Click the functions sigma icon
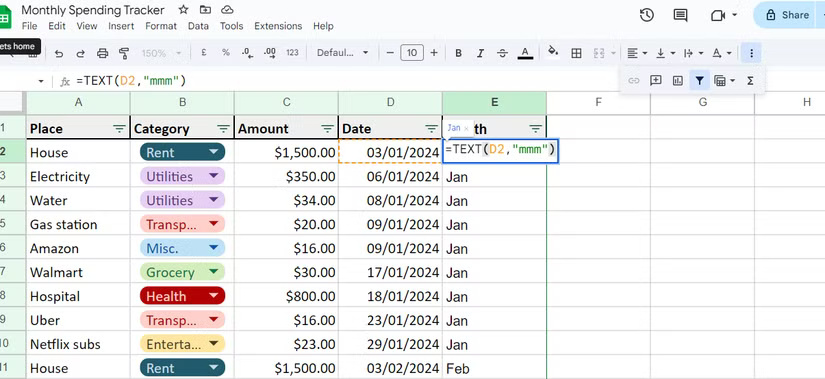 [750, 81]
